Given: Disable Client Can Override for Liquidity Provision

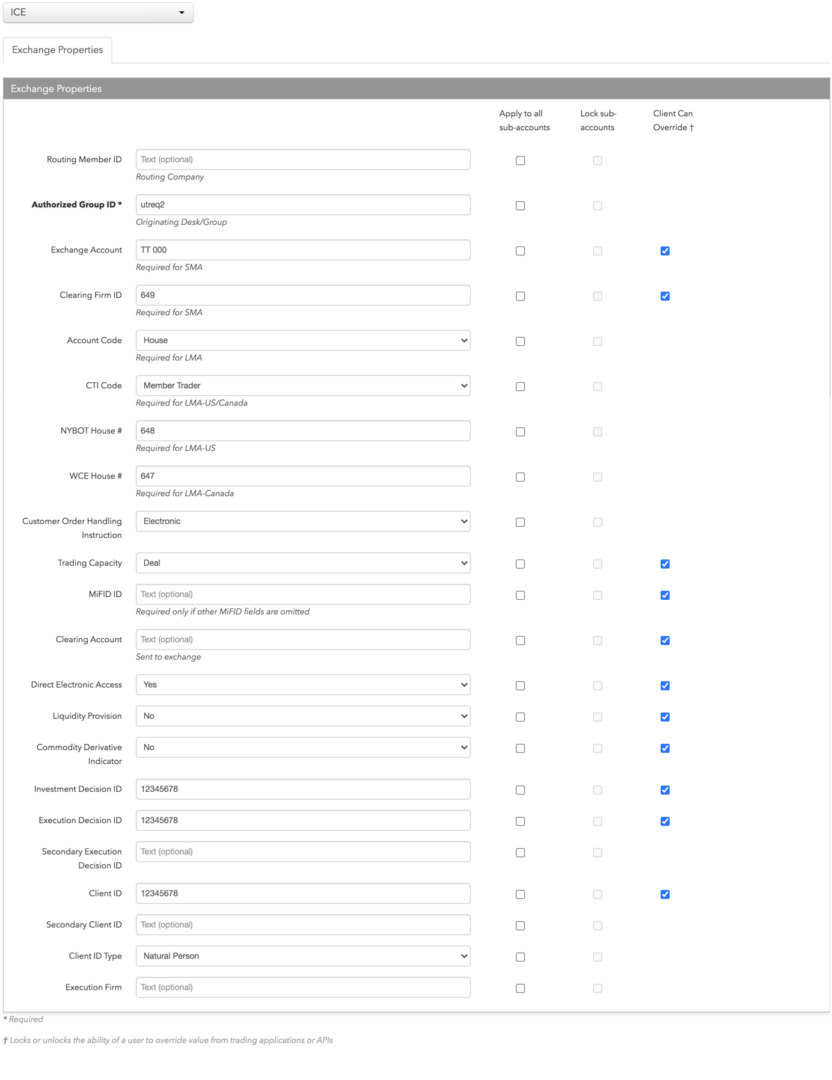Looking at the screenshot, I should pyautogui.click(x=665, y=717).
